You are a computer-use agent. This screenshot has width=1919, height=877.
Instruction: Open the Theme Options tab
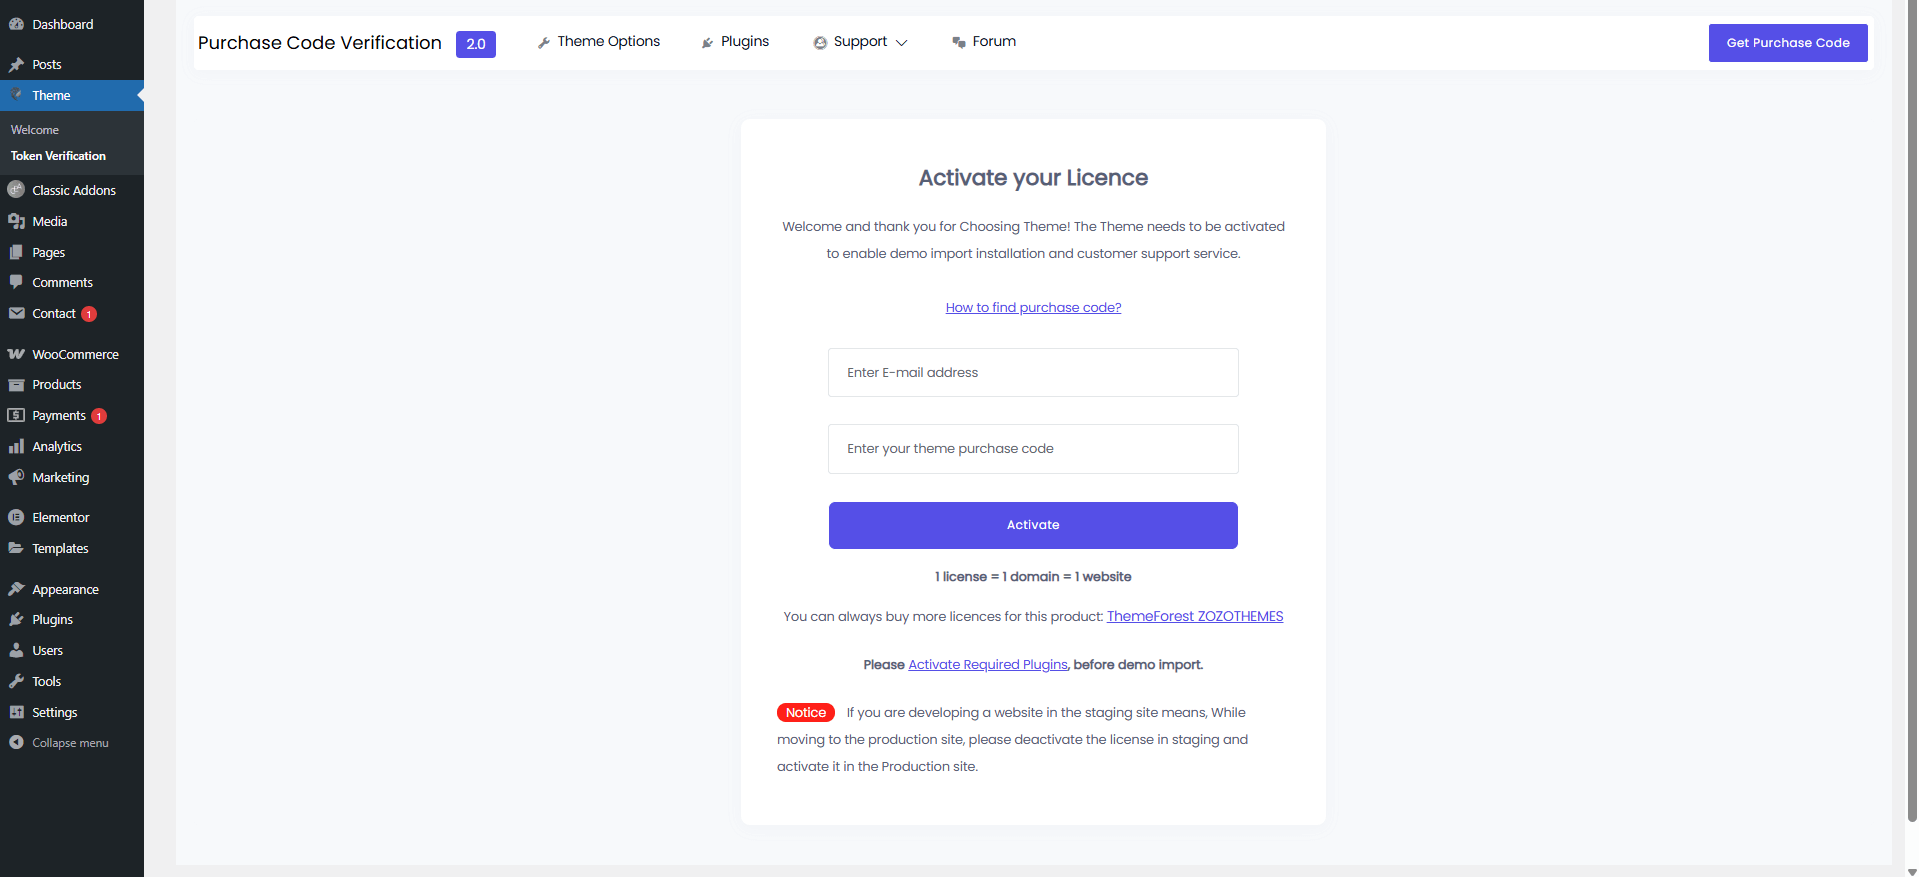[599, 42]
